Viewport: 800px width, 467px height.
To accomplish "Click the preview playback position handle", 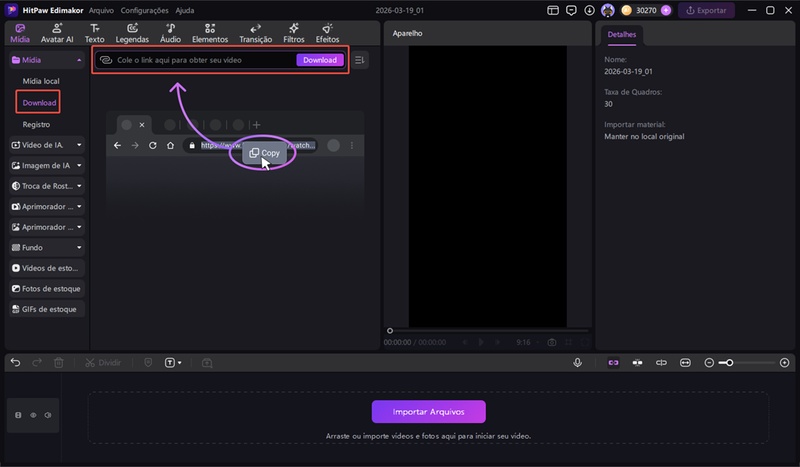I will 390,331.
